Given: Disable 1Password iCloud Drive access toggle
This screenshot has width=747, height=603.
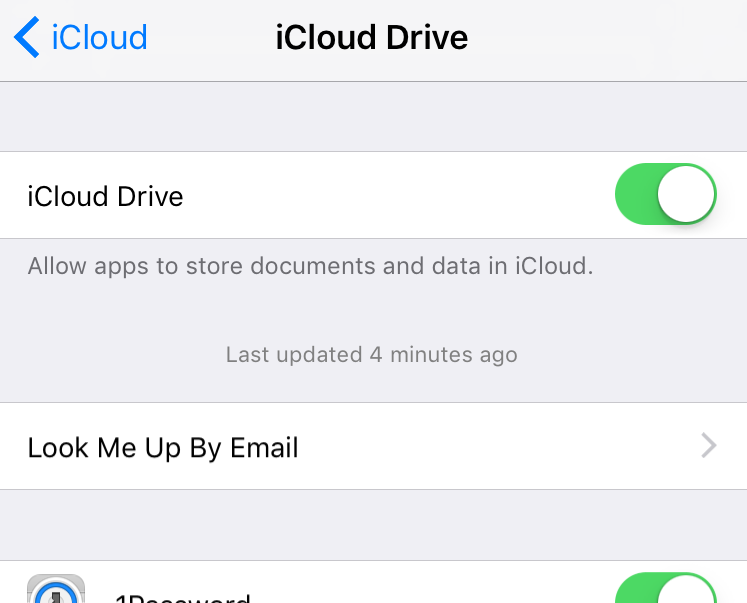Looking at the screenshot, I should point(666,588).
